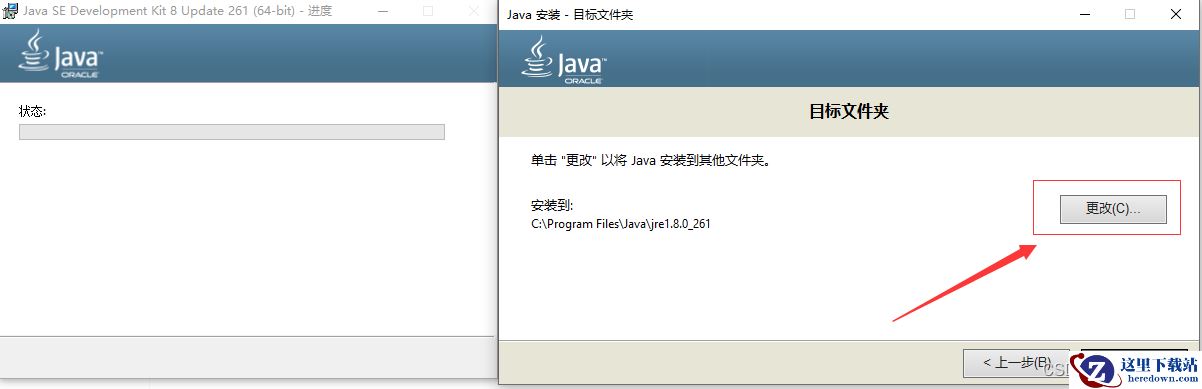
Task: Maximize the JDK 8 Update 261 progress window
Action: (428, 11)
